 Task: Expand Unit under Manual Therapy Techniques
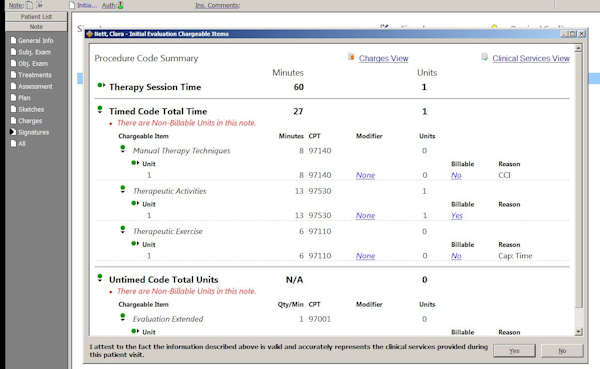(x=135, y=163)
